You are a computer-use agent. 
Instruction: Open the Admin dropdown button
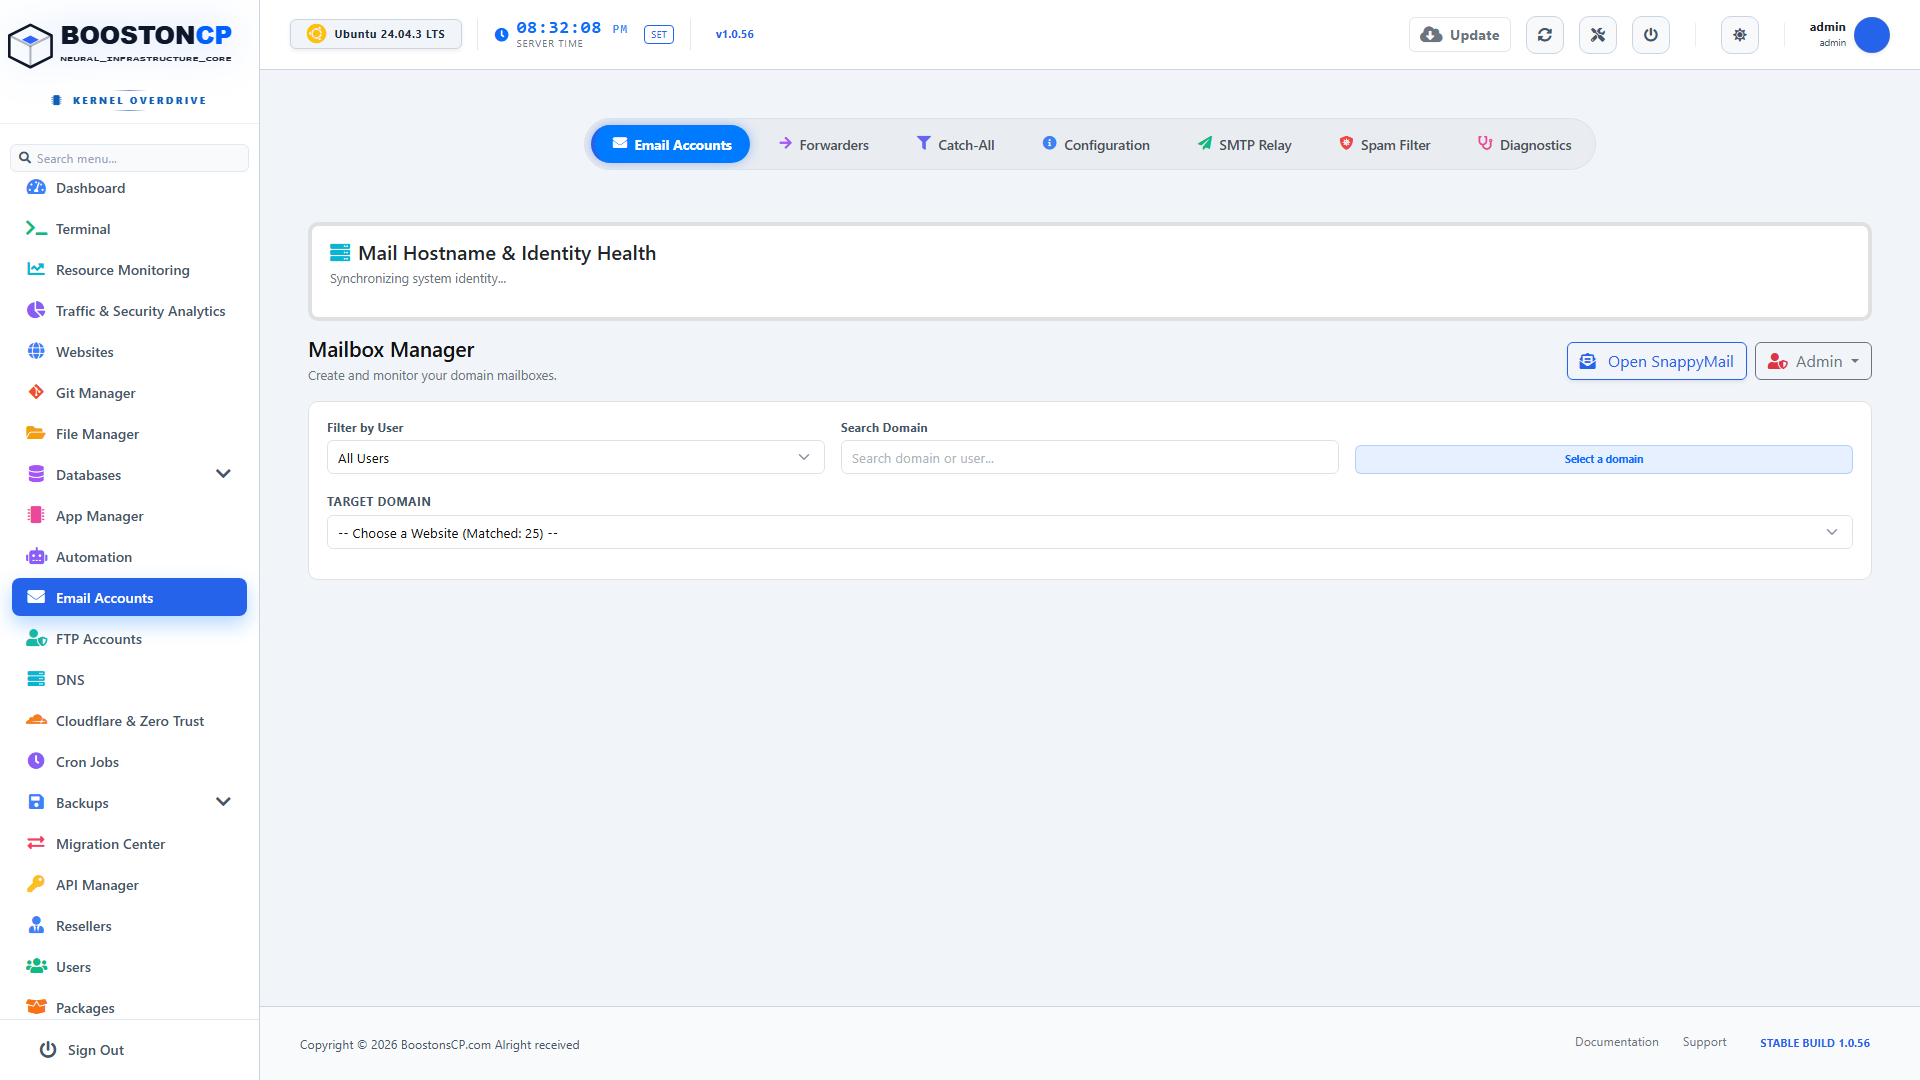1812,362
